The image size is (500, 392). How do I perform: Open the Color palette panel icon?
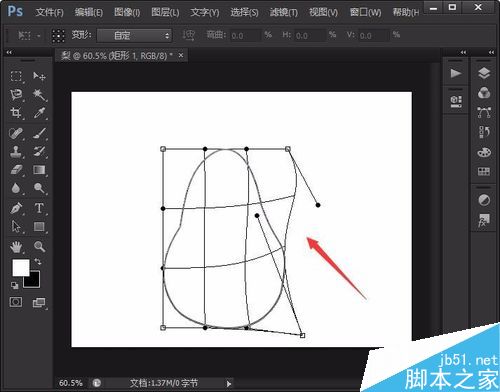(484, 152)
